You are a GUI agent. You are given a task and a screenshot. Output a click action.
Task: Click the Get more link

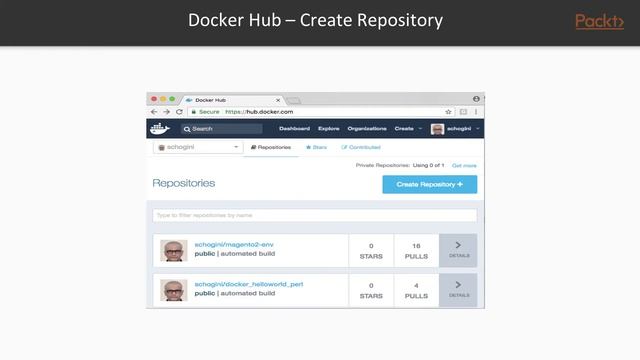pyautogui.click(x=464, y=166)
